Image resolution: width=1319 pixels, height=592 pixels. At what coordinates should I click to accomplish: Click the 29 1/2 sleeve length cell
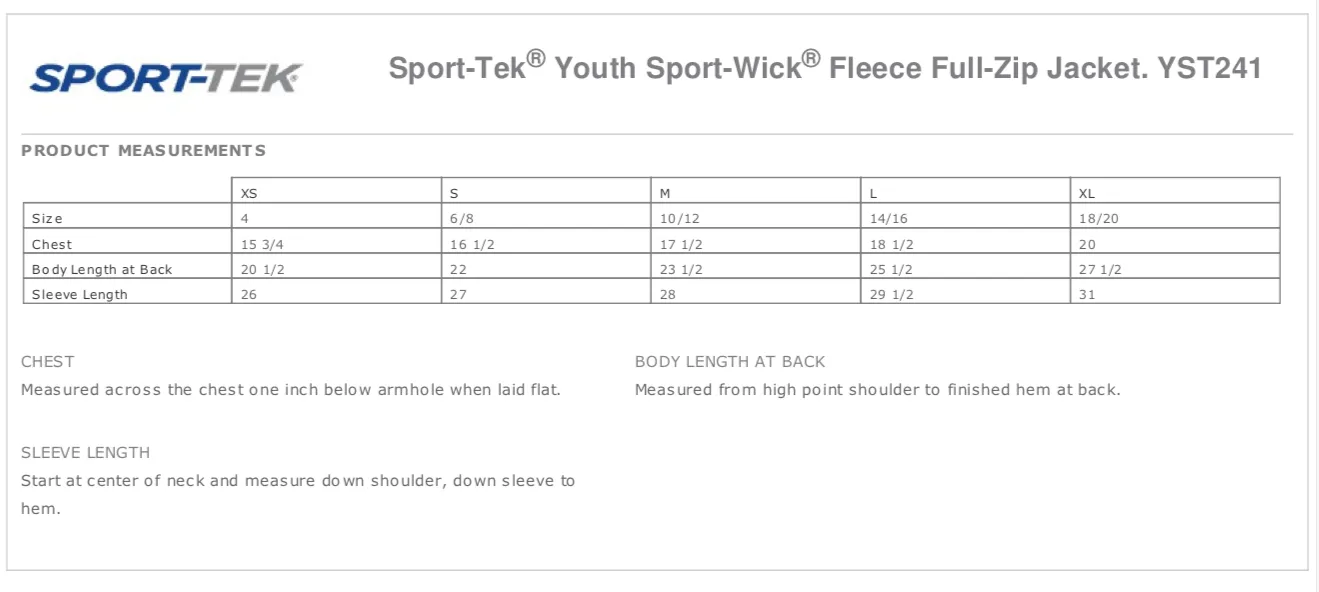pos(966,291)
